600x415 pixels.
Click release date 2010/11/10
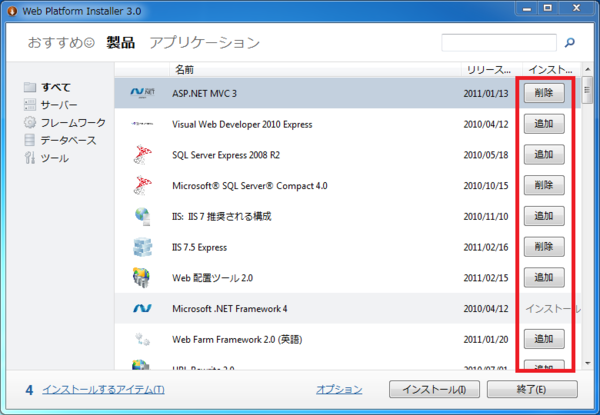[486, 216]
